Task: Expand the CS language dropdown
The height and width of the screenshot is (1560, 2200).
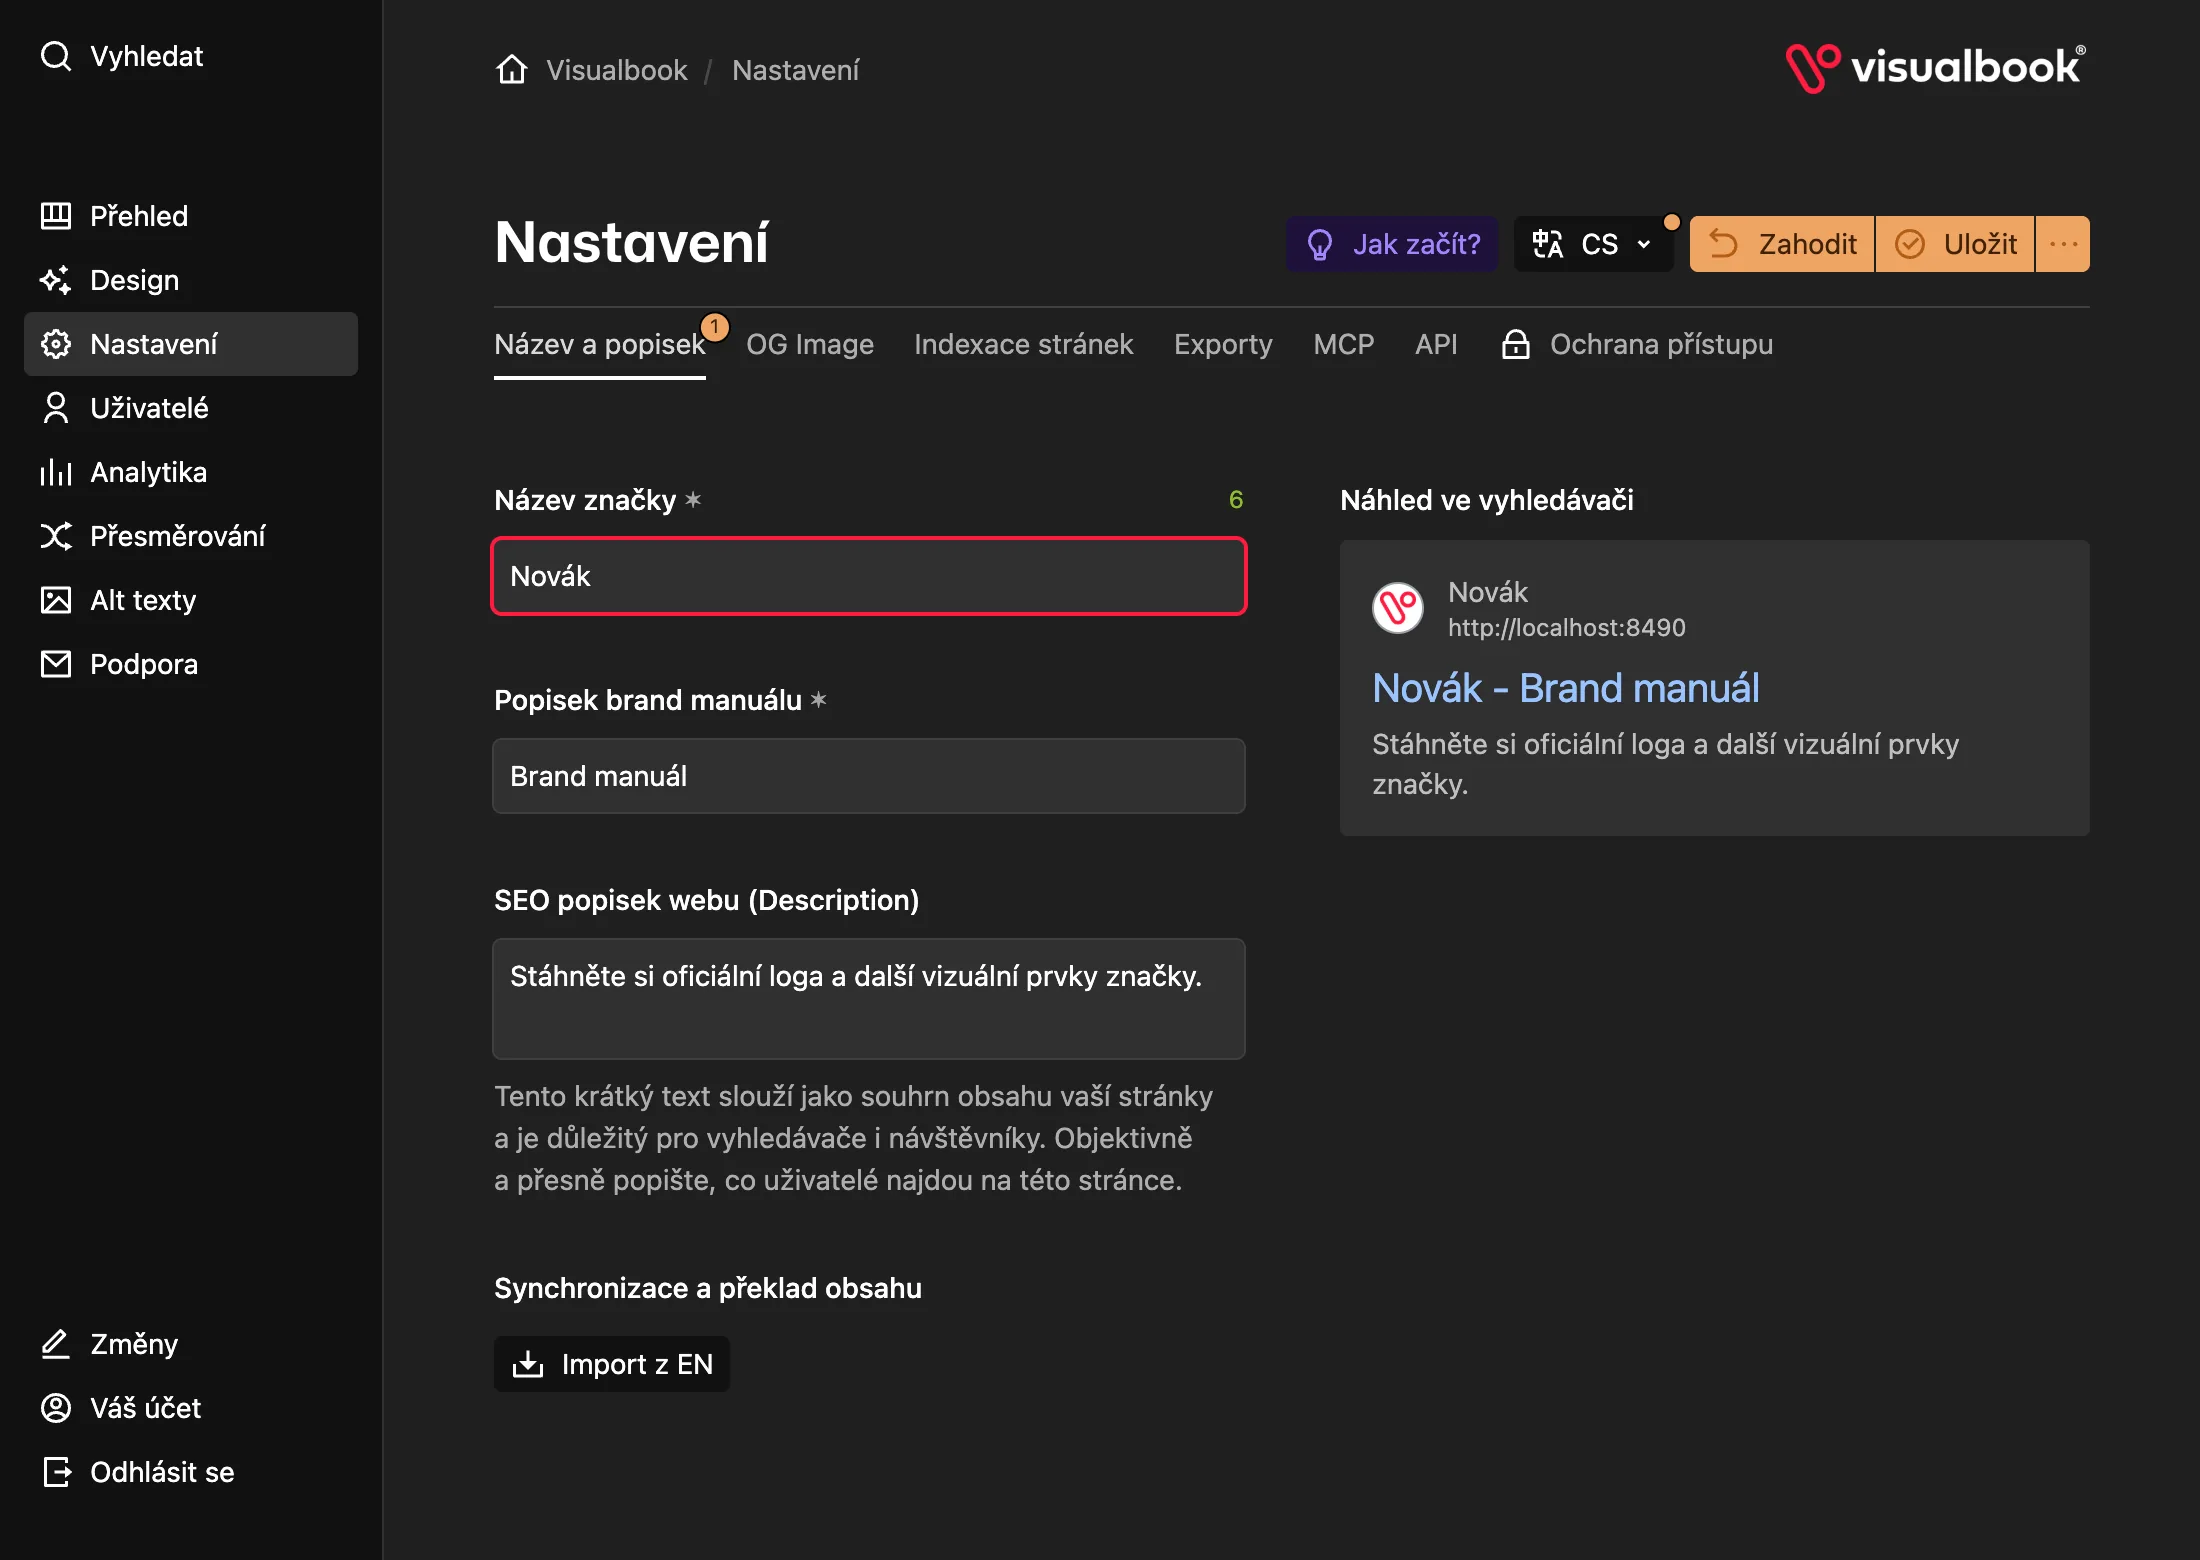Action: coord(1593,244)
